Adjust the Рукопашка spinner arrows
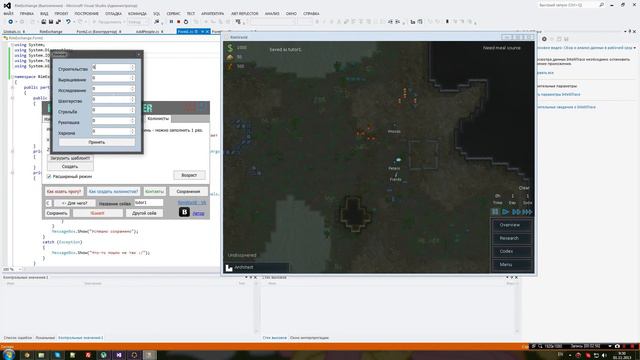 coord(132,120)
